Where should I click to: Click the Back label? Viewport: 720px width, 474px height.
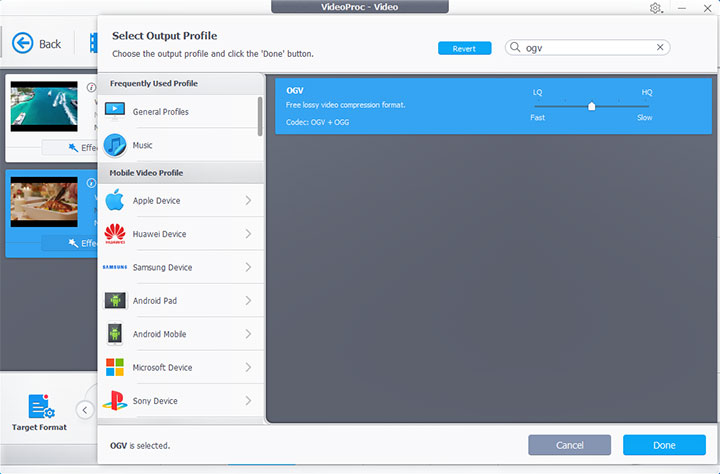[x=50, y=44]
